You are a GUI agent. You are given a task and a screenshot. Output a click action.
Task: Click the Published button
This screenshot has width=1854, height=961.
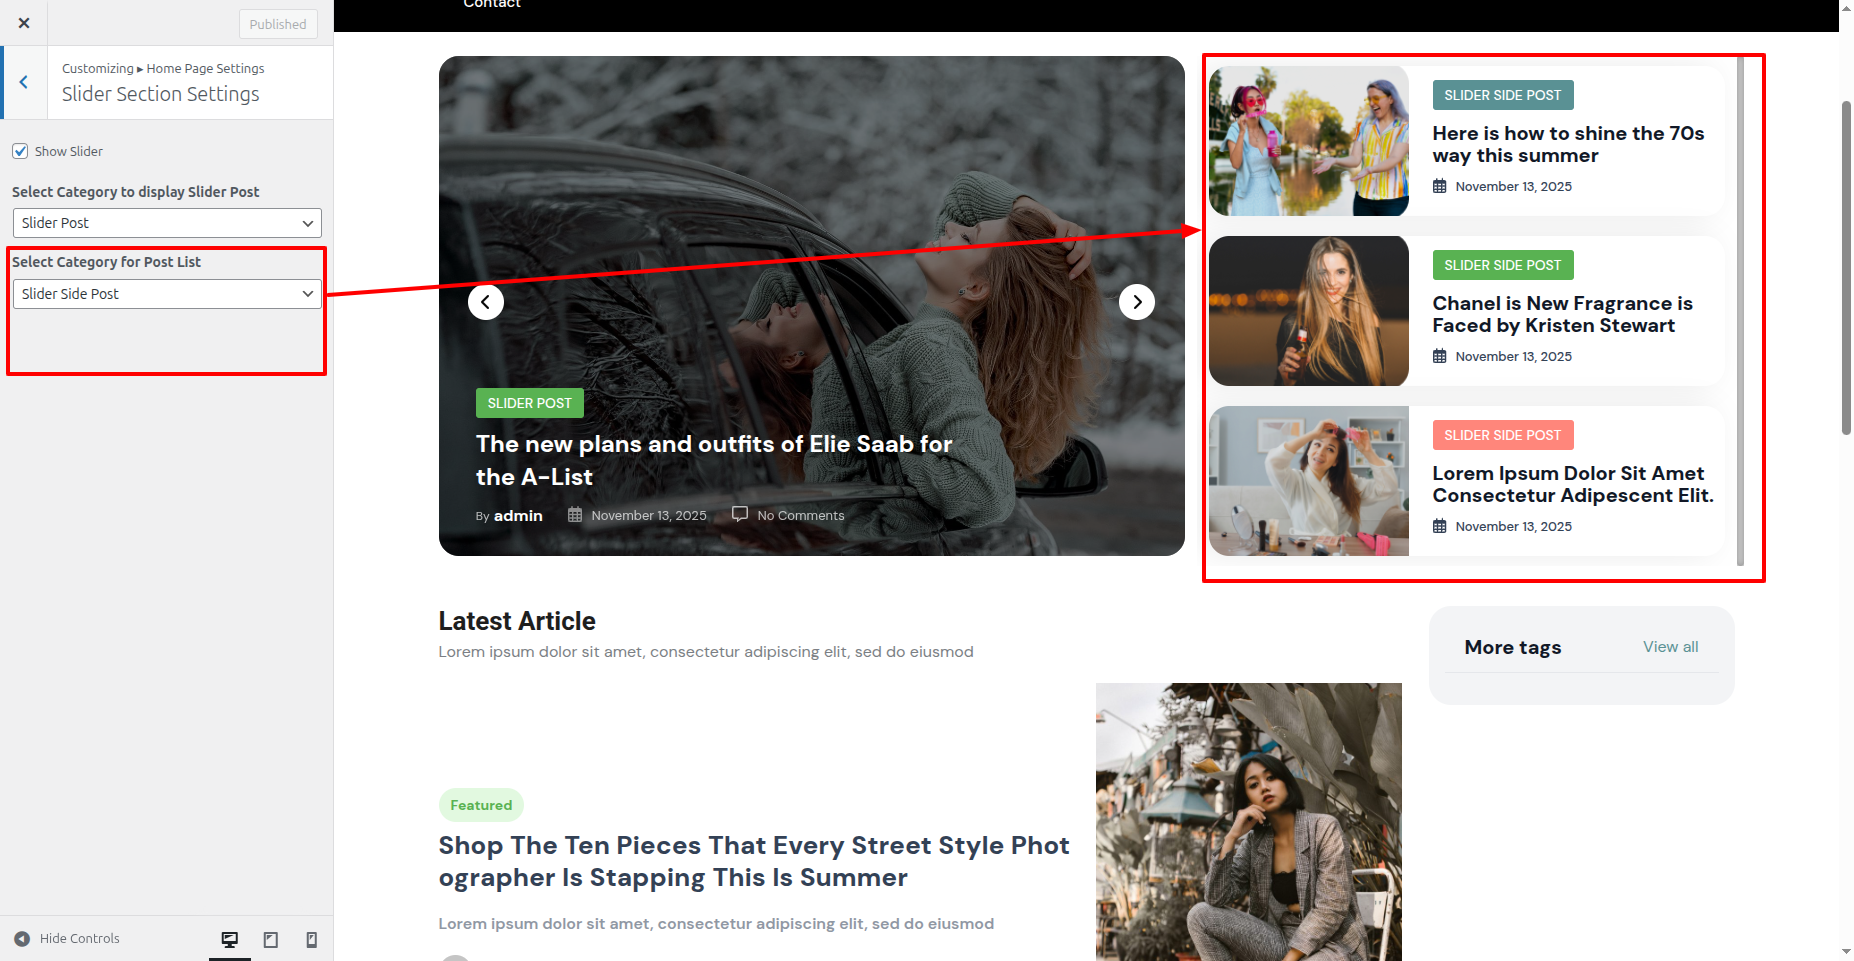pos(278,24)
